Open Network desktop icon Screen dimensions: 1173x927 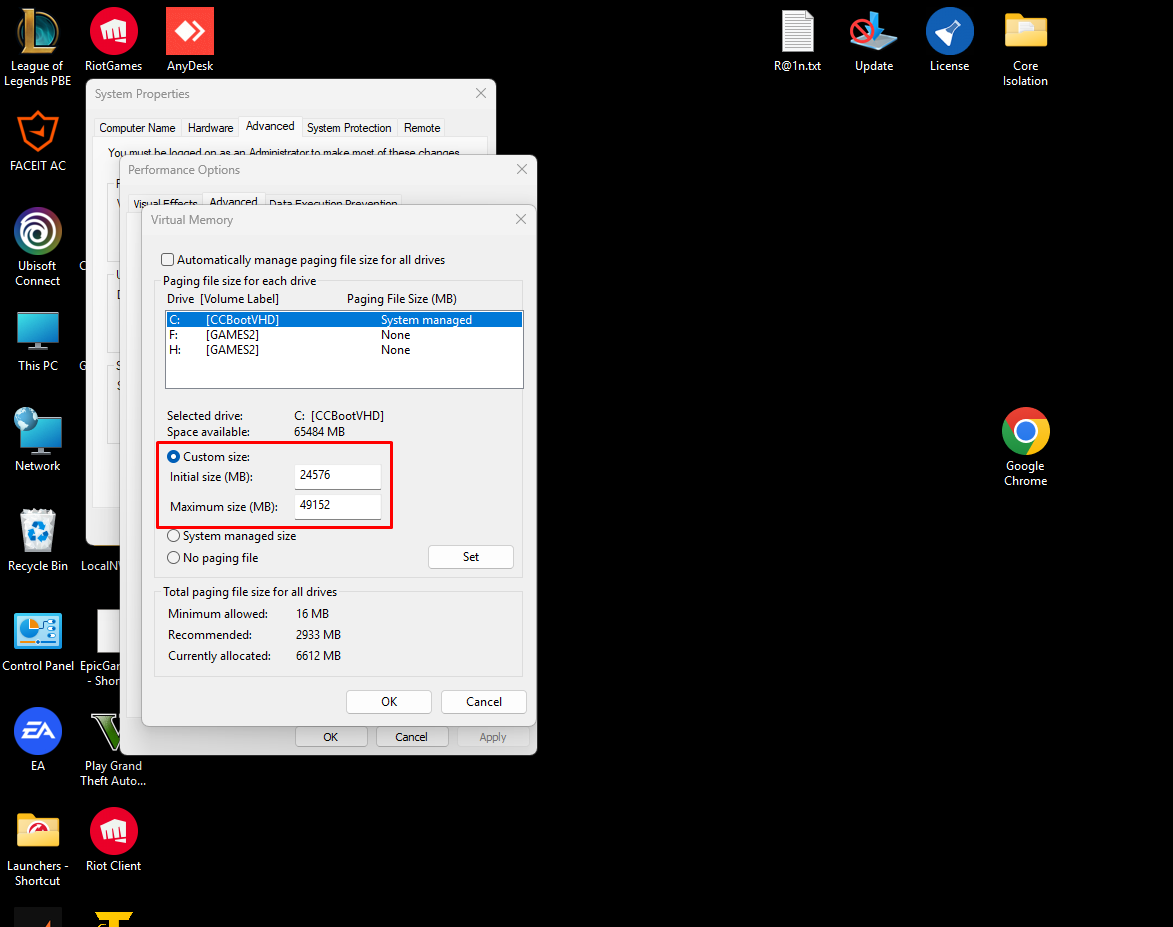37,440
